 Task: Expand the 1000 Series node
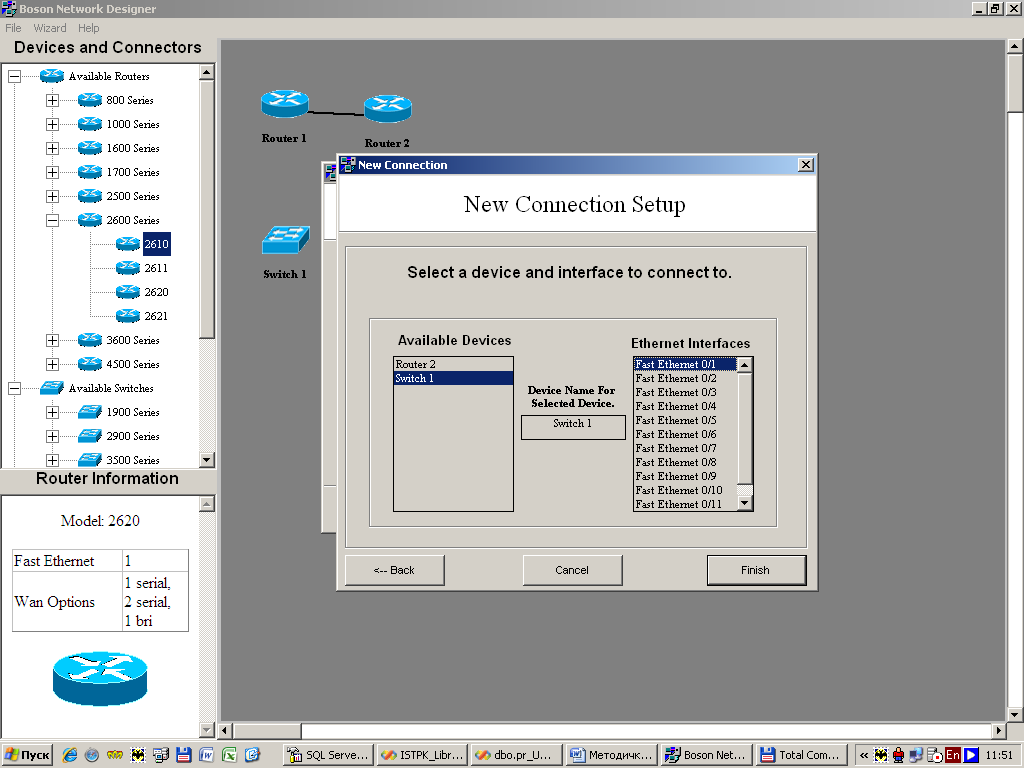tap(52, 124)
